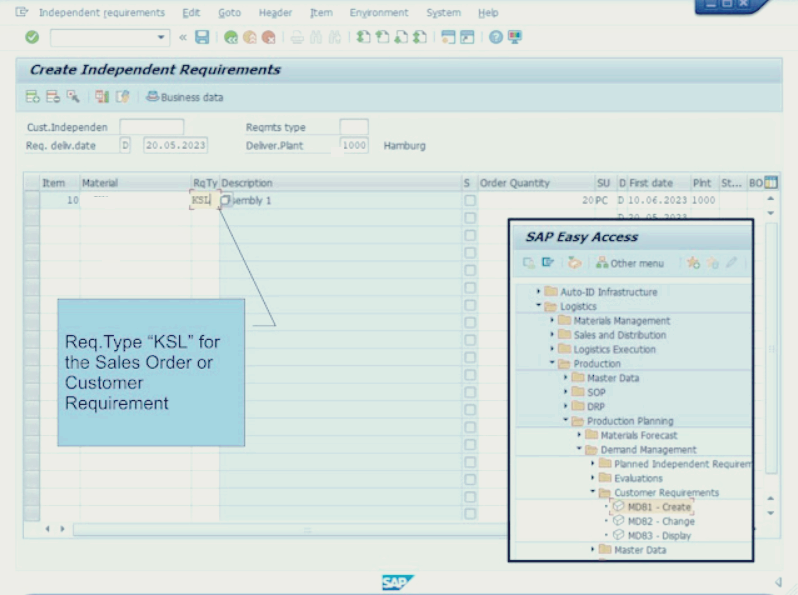Click the configuration icon before Business data
The height and width of the screenshot is (595, 798).
tap(122, 97)
